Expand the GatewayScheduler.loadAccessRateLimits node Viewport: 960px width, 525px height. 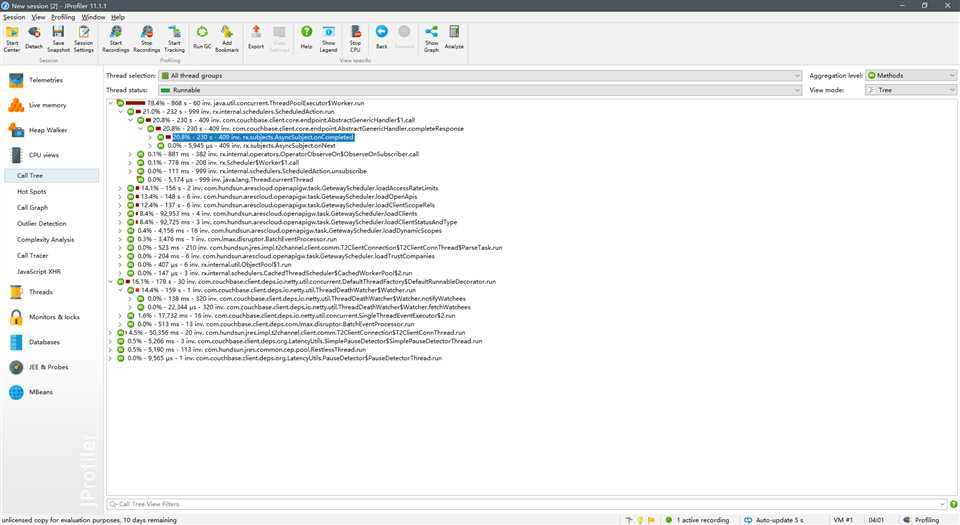(121, 188)
